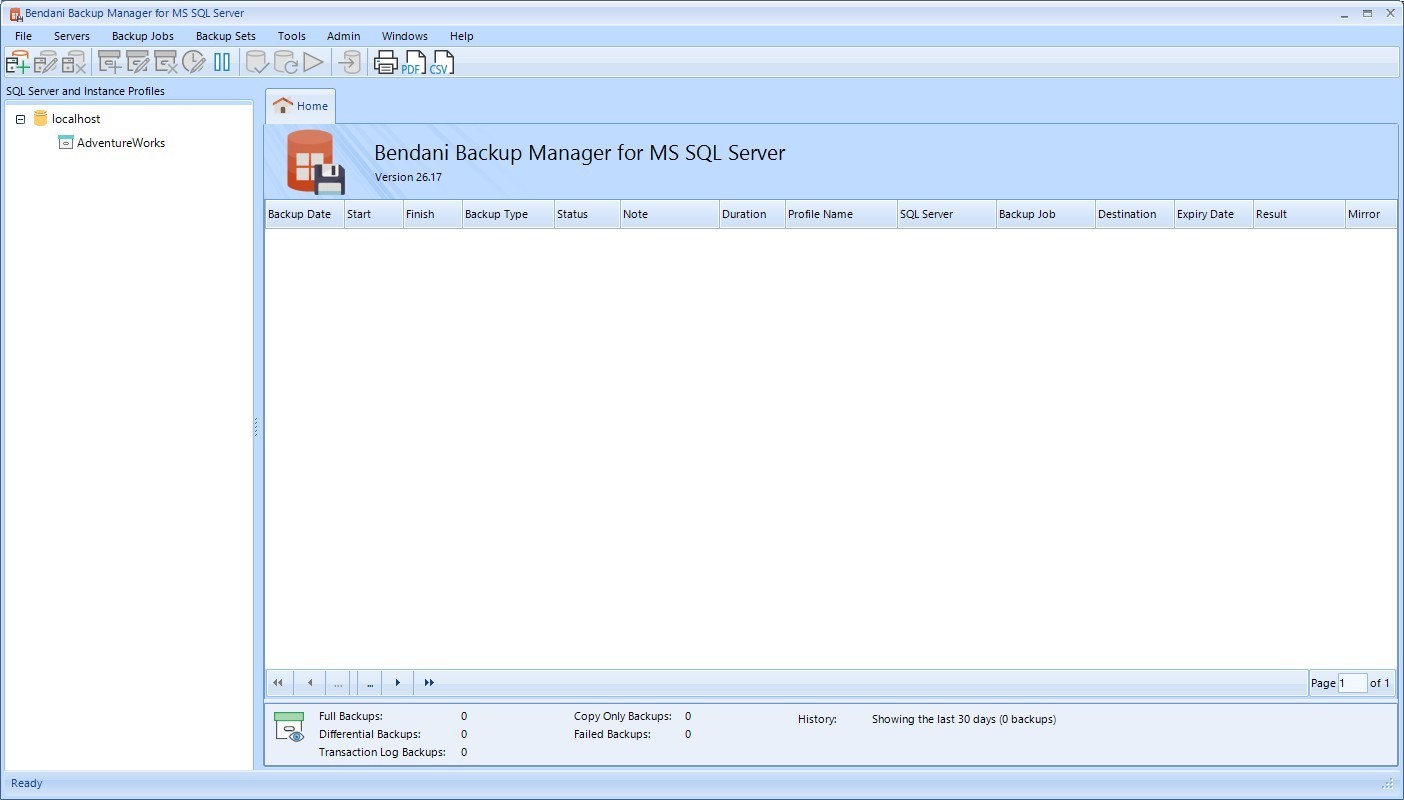
Task: Sort by Duration column header
Action: click(x=752, y=214)
